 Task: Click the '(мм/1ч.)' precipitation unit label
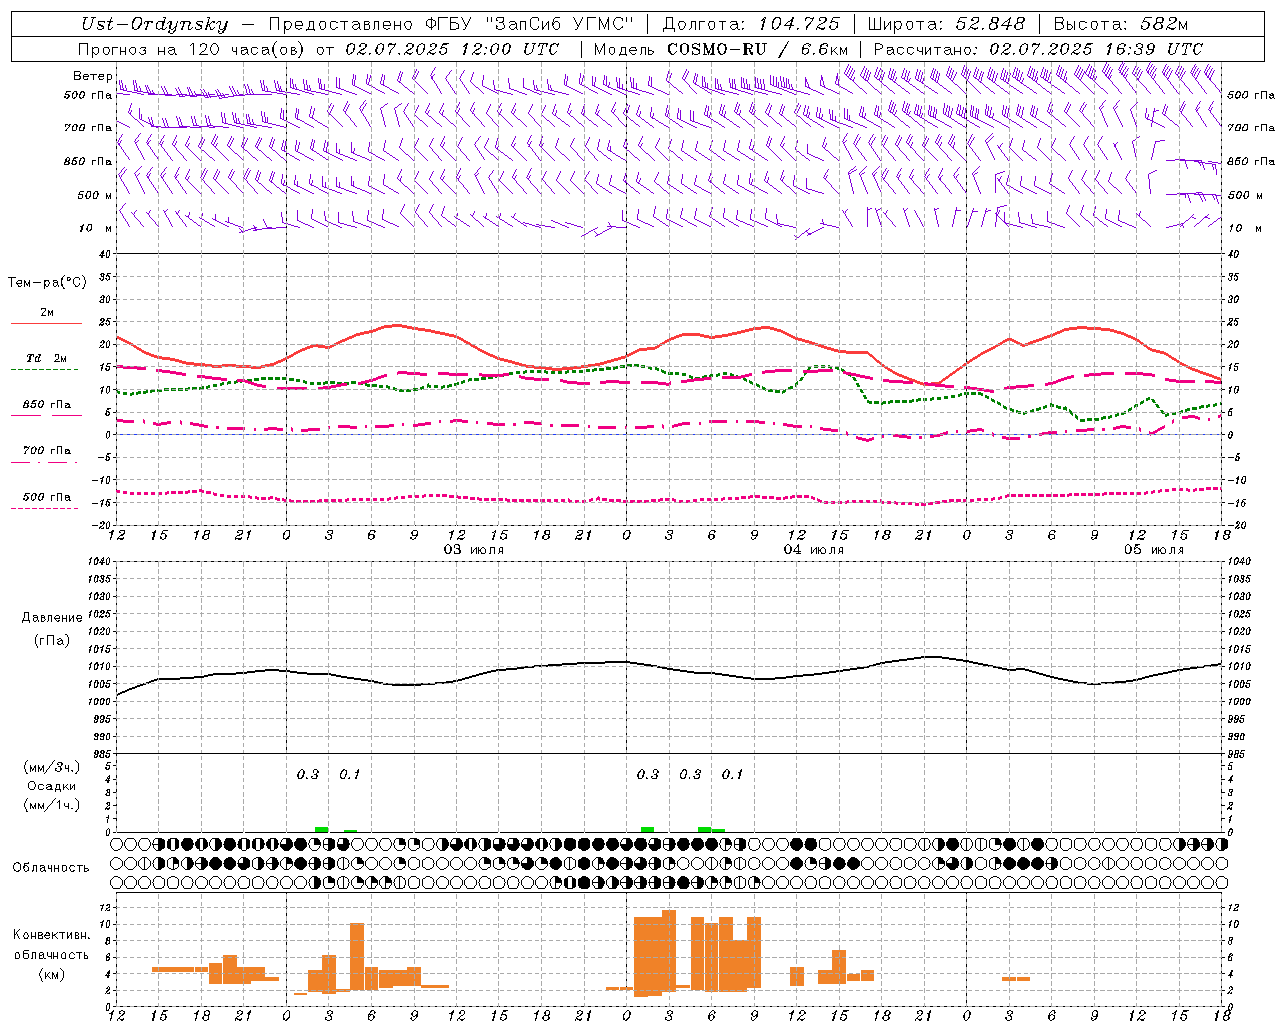(x=52, y=805)
